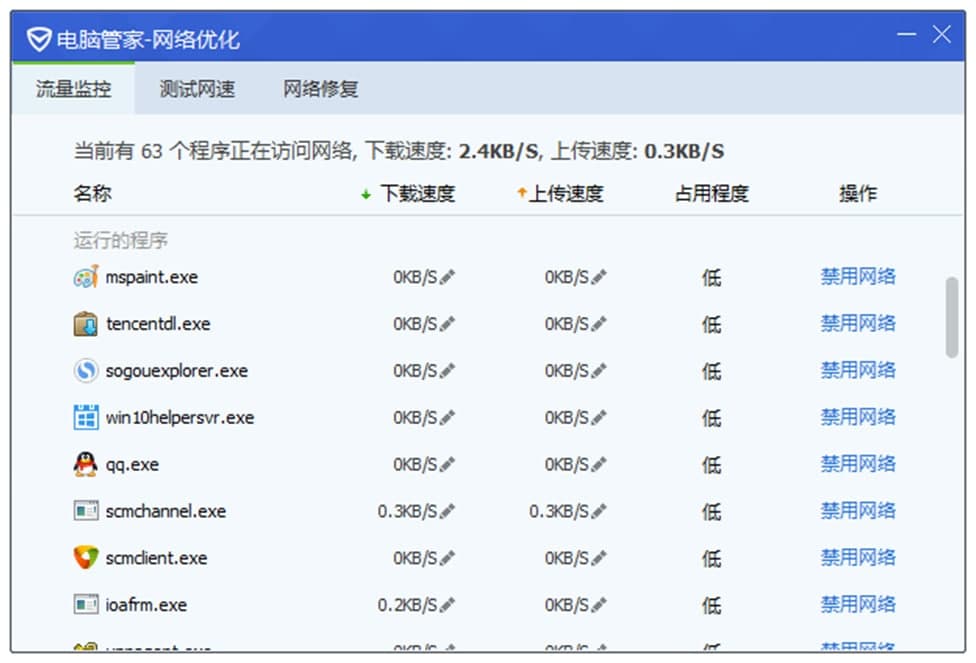This screenshot has height=663, width=976.
Task: Click the 电脑管家 shield icon in title bar
Action: pos(37,37)
